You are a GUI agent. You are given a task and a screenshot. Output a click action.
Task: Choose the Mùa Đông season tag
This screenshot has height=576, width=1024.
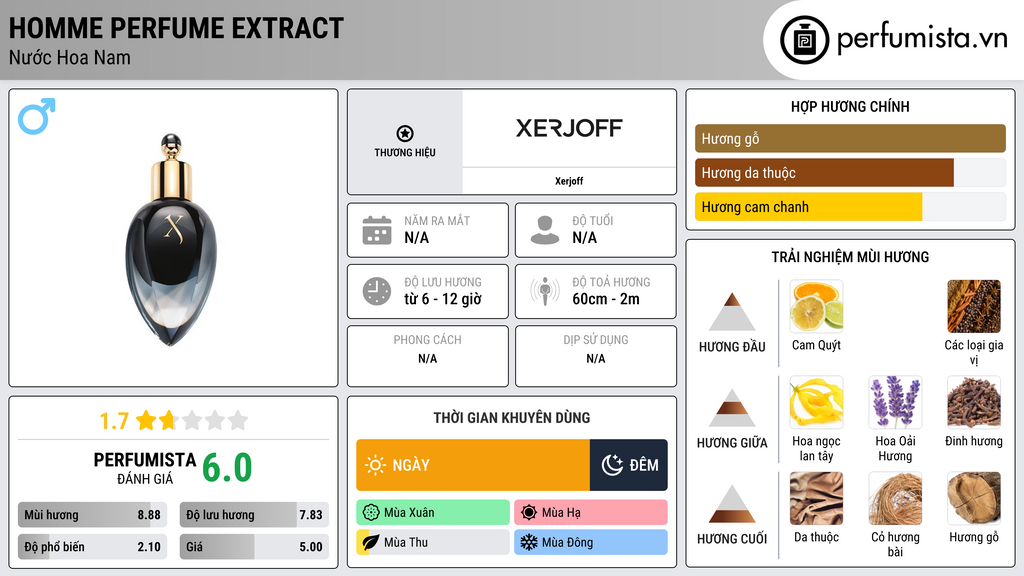click(591, 542)
